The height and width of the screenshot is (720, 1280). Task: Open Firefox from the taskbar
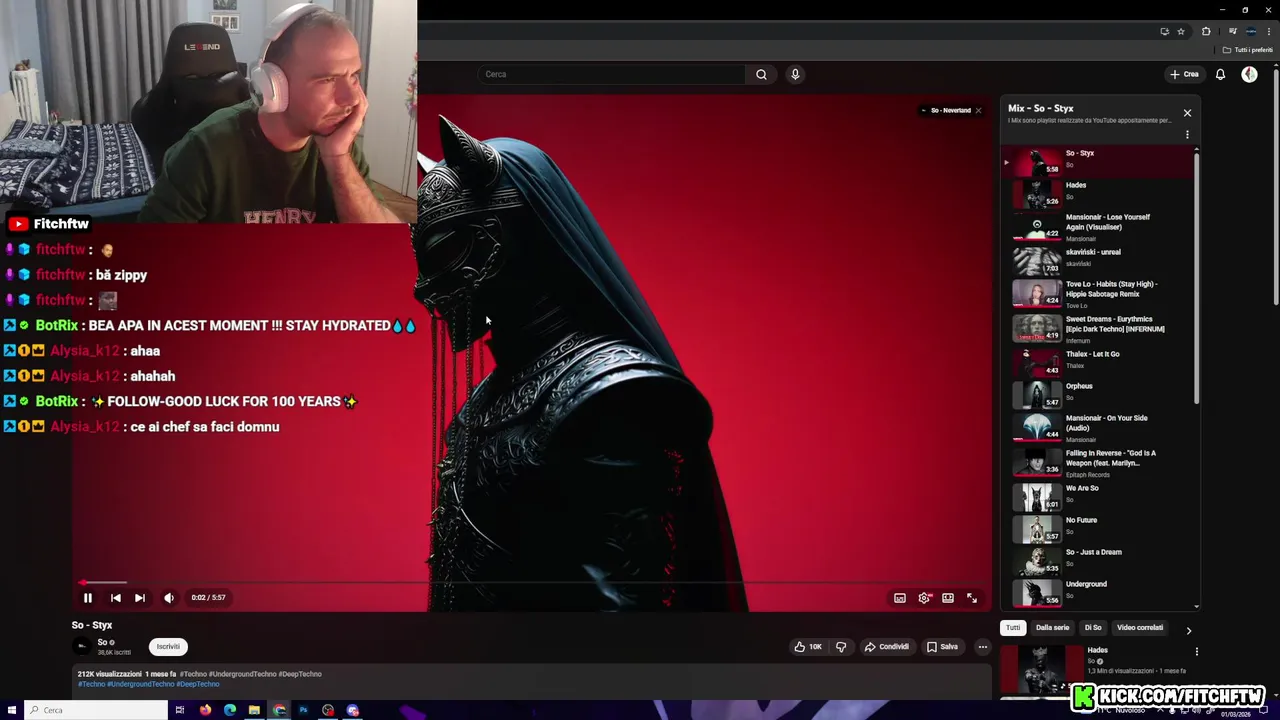pos(206,710)
